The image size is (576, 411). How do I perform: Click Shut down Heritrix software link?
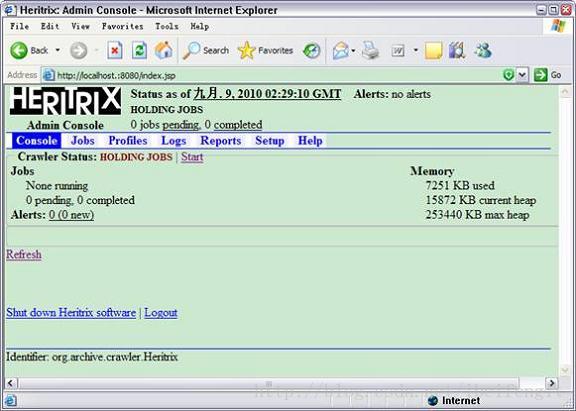pos(71,313)
